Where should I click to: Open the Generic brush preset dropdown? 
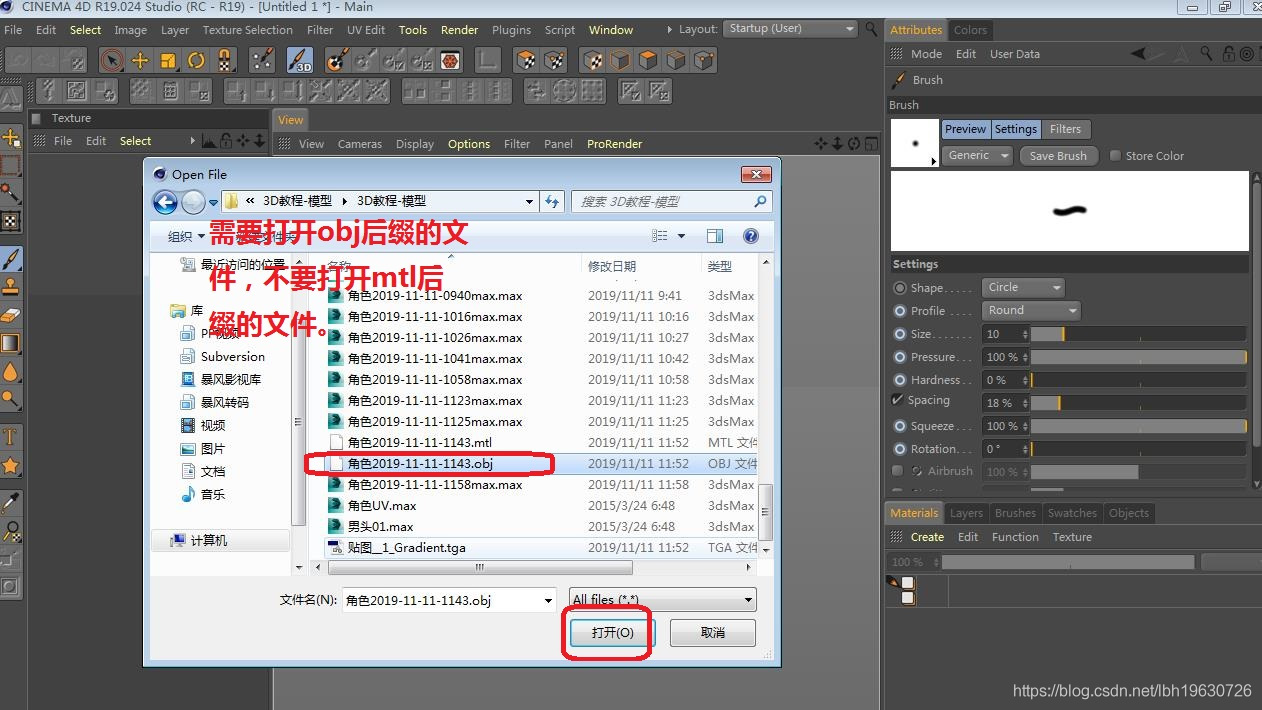tap(977, 156)
